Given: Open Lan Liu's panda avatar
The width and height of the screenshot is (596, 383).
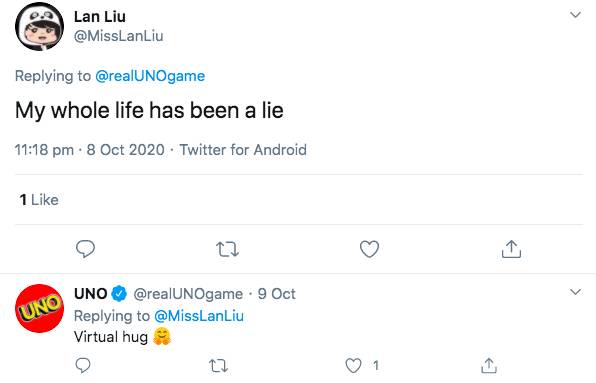Looking at the screenshot, I should click(39, 27).
